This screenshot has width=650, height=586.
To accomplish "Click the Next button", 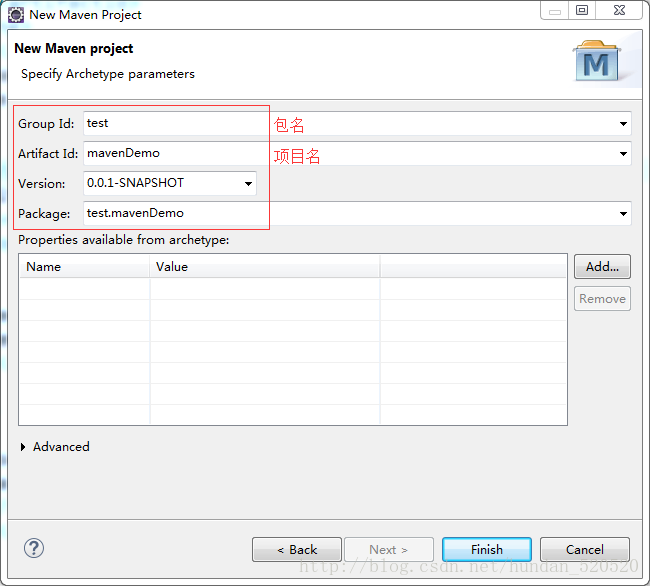I will point(389,550).
